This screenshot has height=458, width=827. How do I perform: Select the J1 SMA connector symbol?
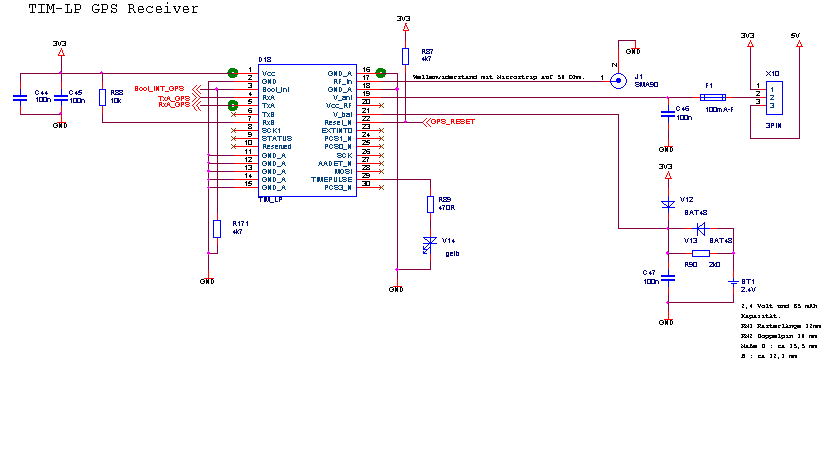click(618, 81)
